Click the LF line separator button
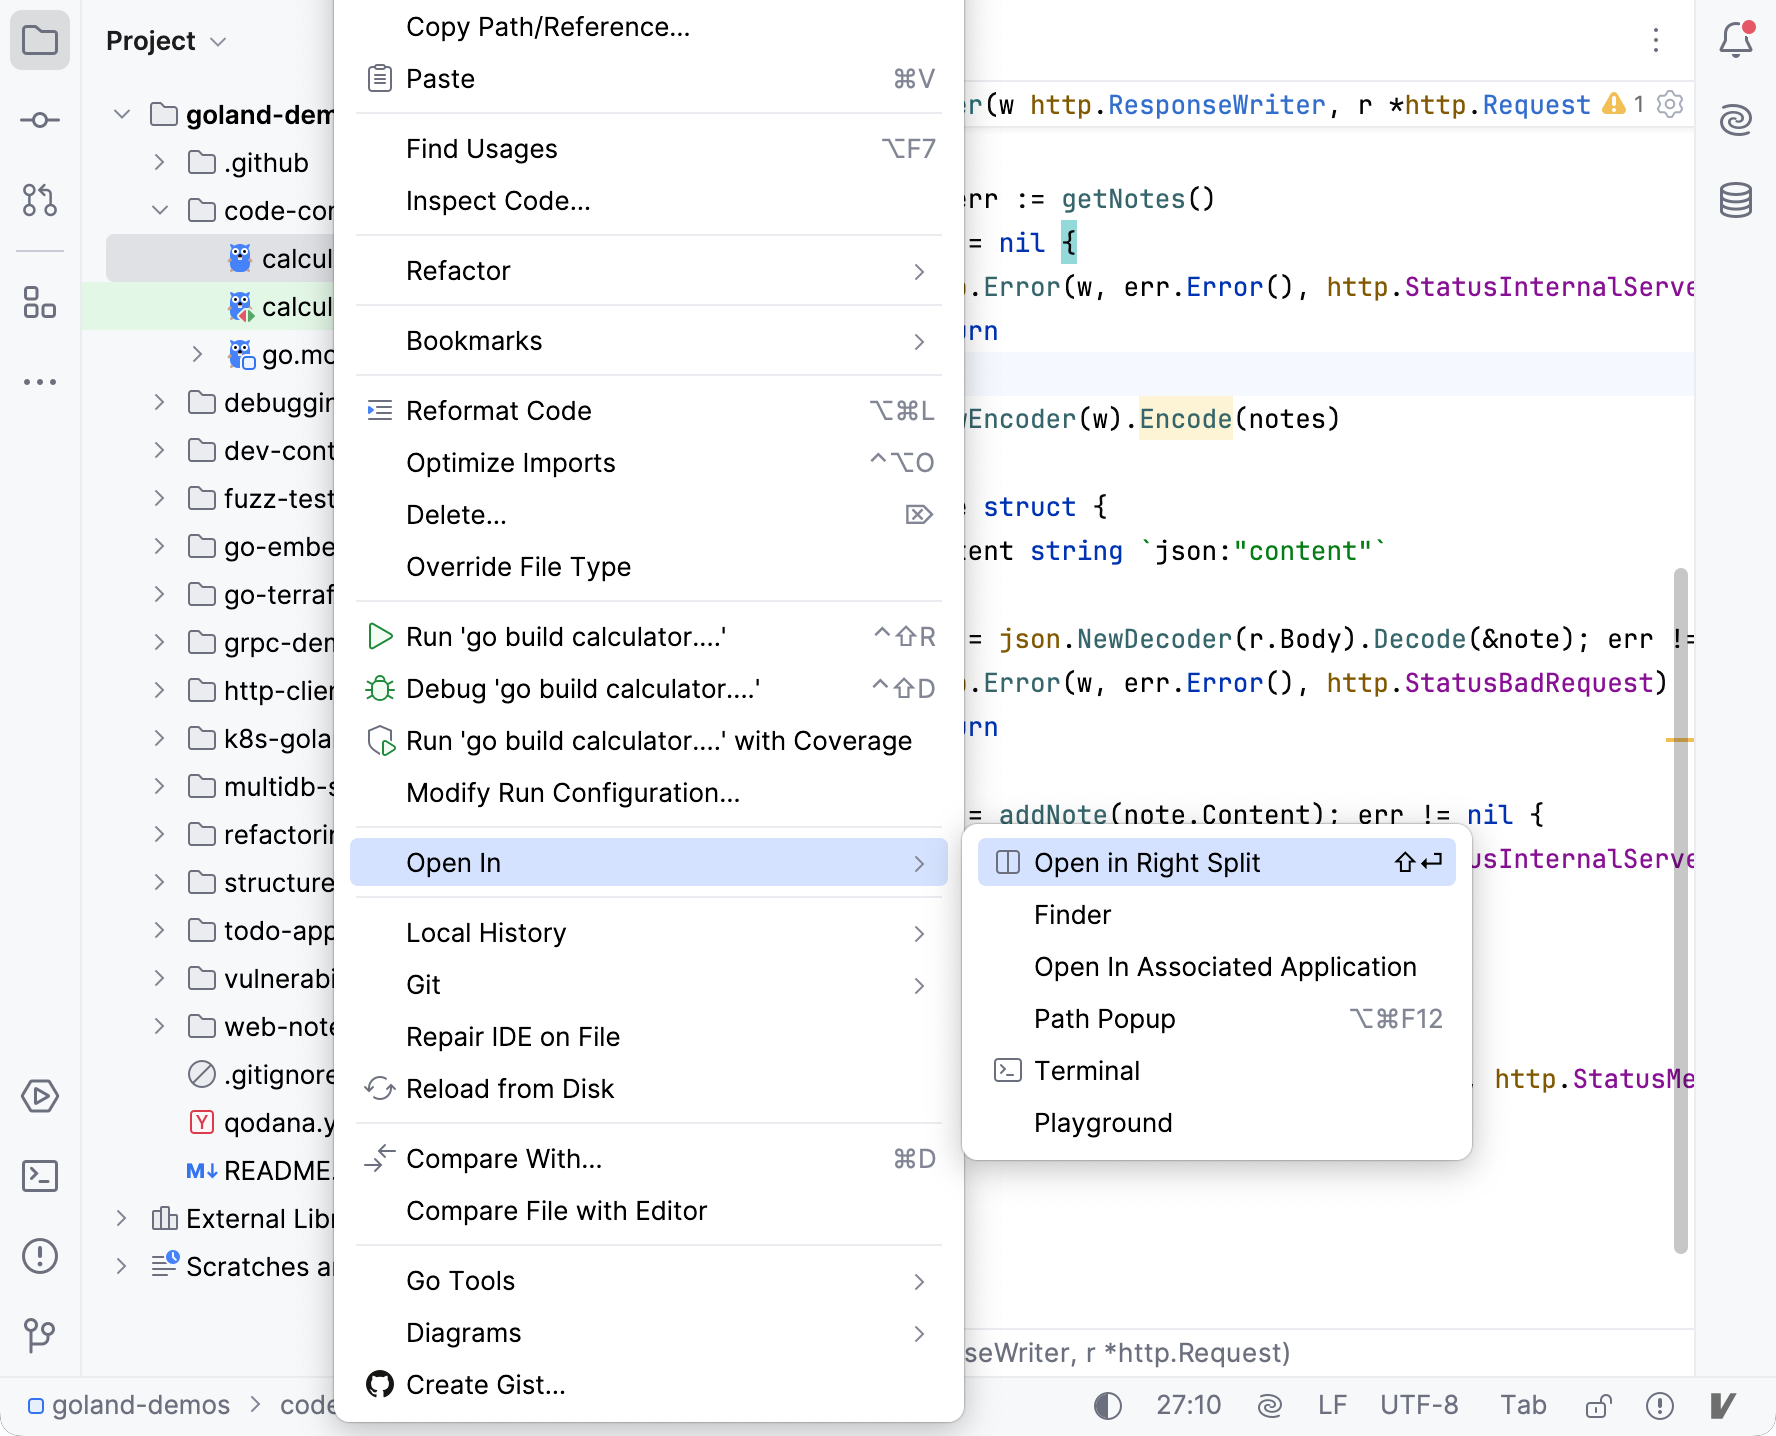 click(x=1332, y=1406)
